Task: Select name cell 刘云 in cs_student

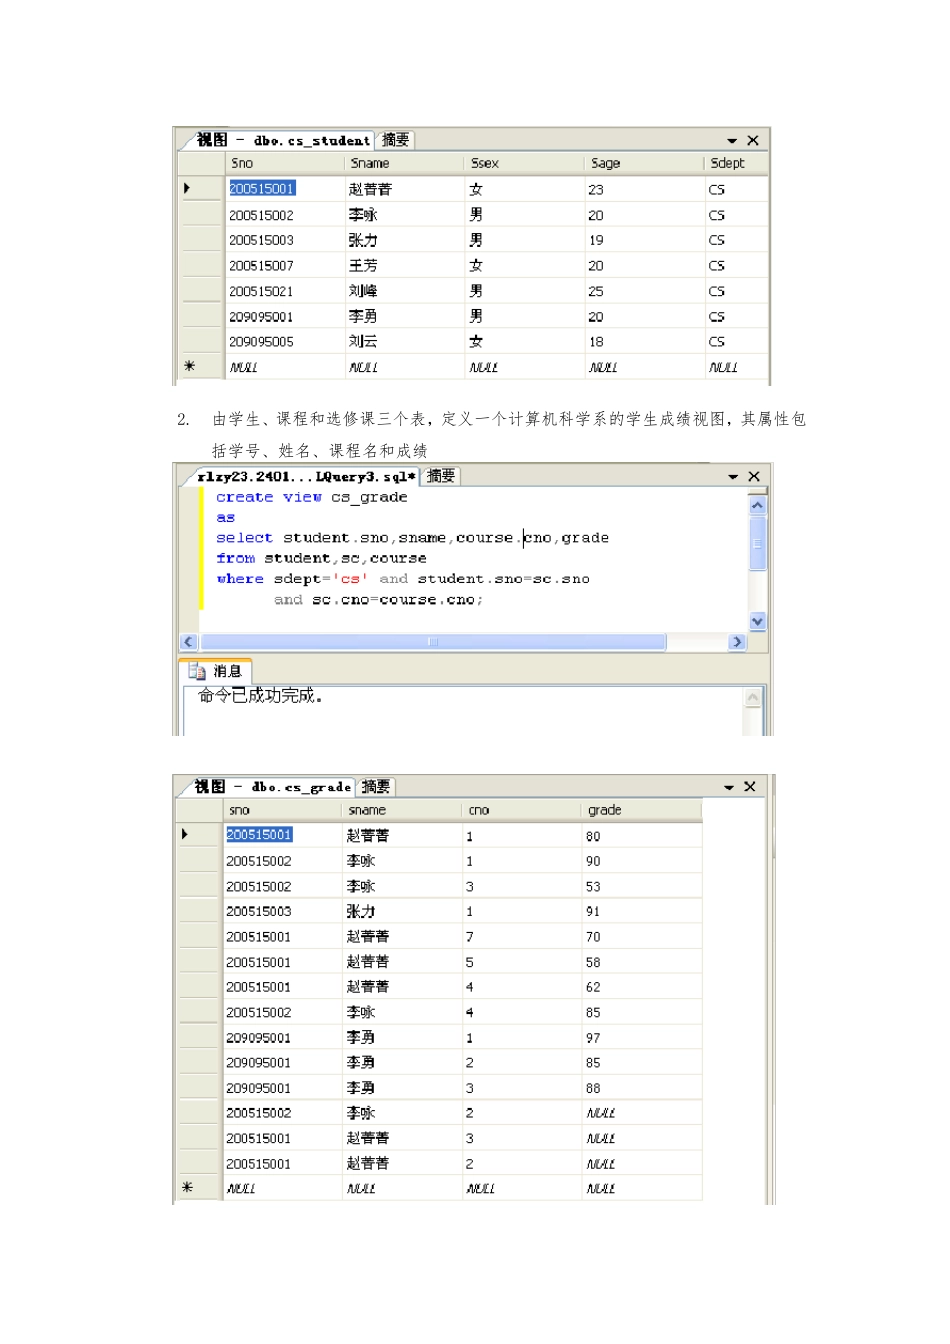Action: tap(403, 341)
